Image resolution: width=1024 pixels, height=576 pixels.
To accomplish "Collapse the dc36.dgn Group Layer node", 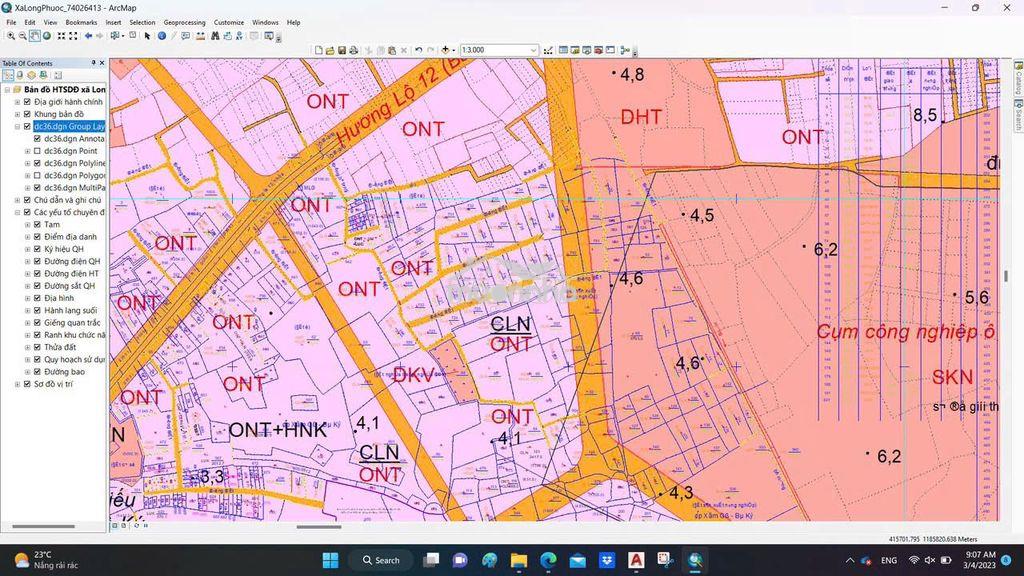I will (18, 127).
